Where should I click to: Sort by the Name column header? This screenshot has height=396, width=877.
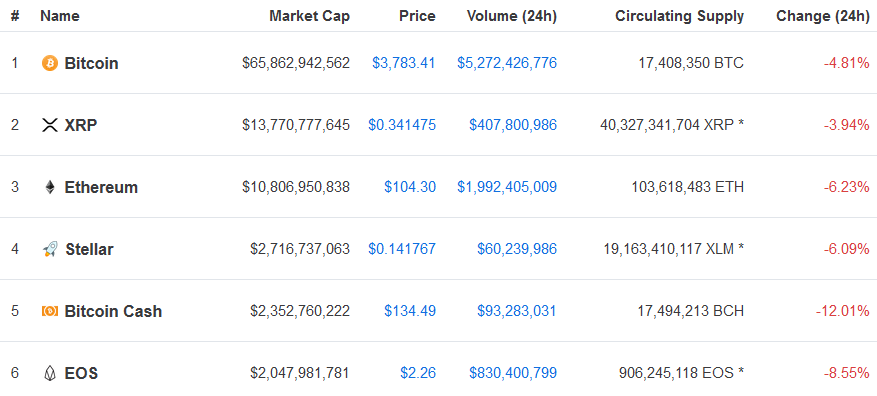[x=60, y=16]
